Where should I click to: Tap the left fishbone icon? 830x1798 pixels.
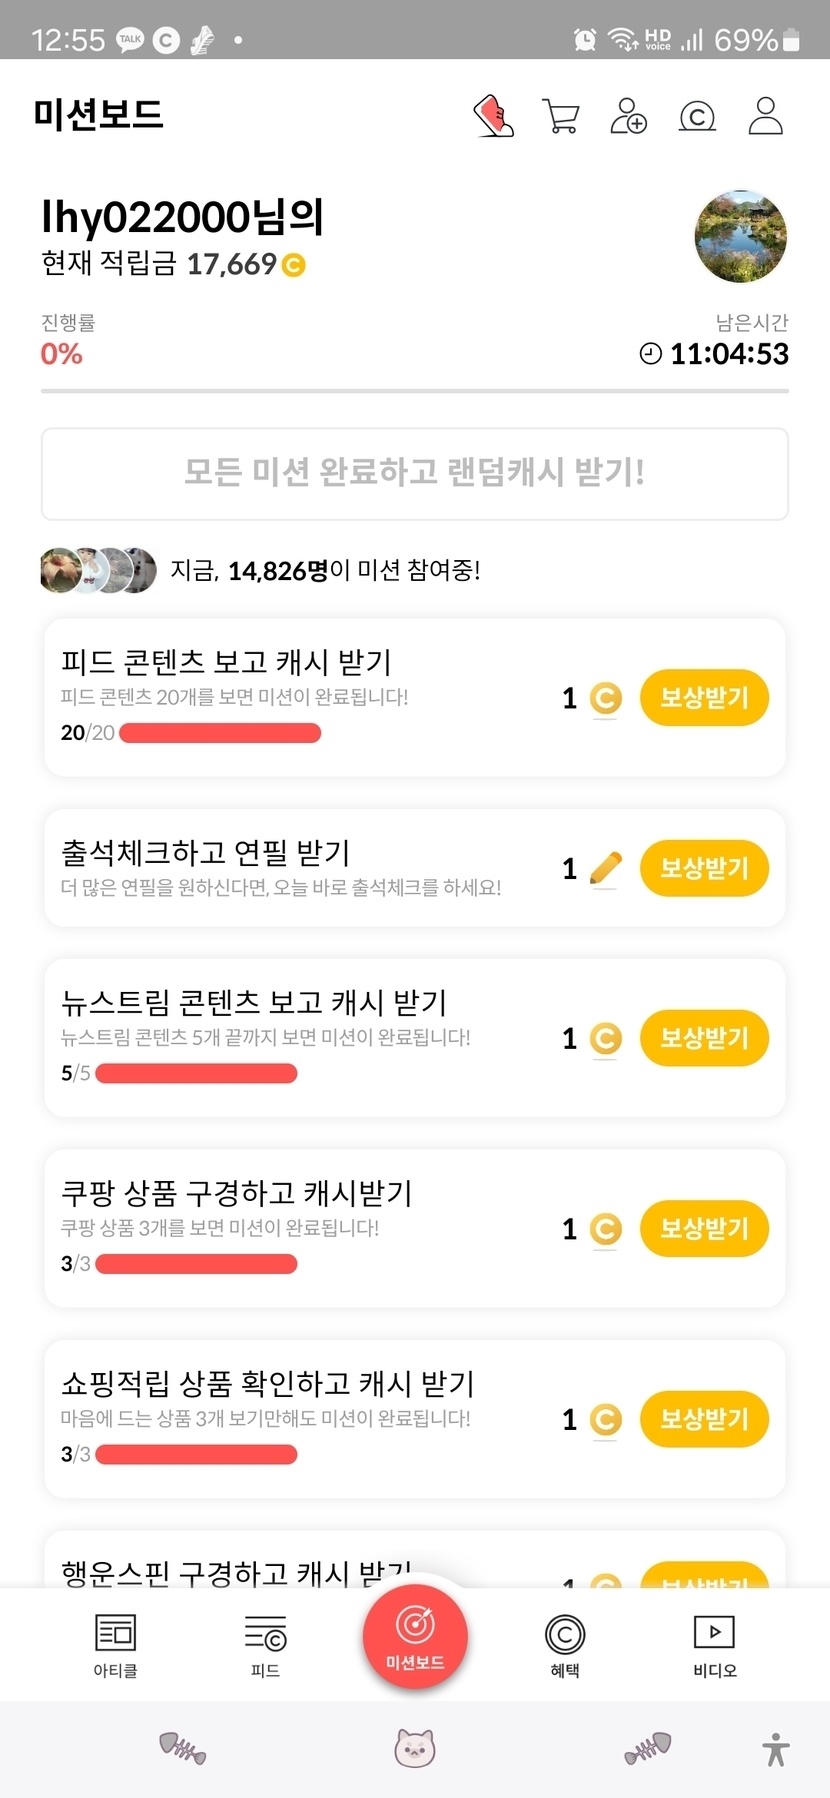point(183,1748)
